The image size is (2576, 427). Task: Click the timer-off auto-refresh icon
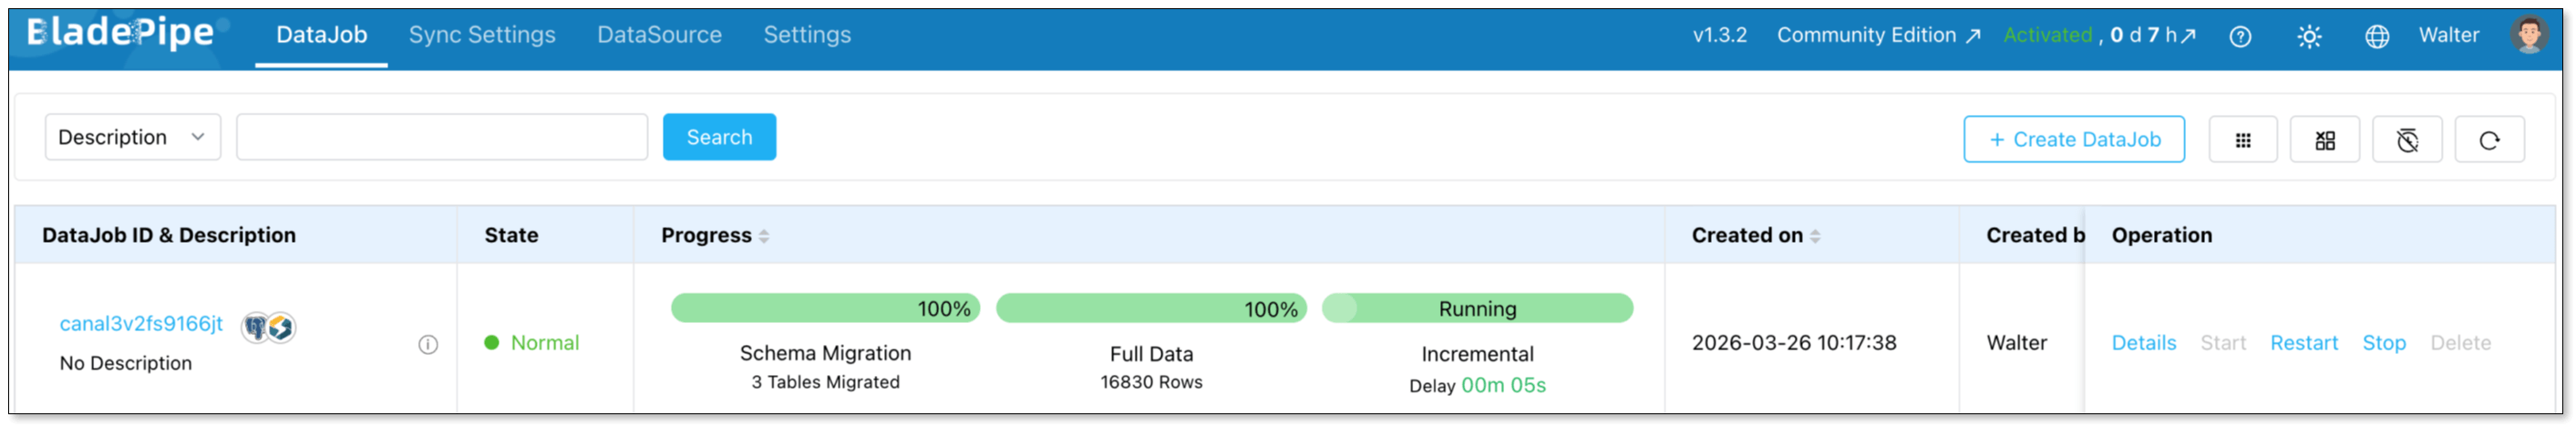coord(2407,140)
